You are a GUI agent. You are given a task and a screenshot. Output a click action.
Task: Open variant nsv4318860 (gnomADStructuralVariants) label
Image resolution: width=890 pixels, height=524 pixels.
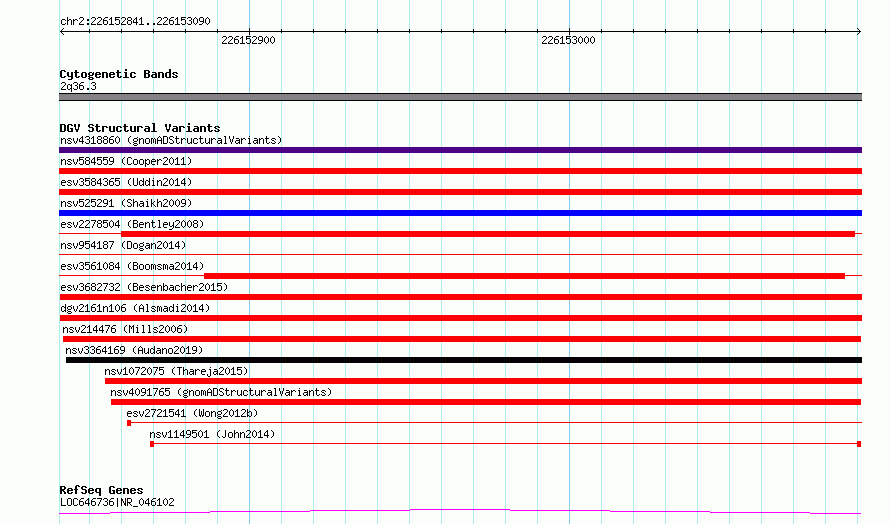click(x=171, y=140)
